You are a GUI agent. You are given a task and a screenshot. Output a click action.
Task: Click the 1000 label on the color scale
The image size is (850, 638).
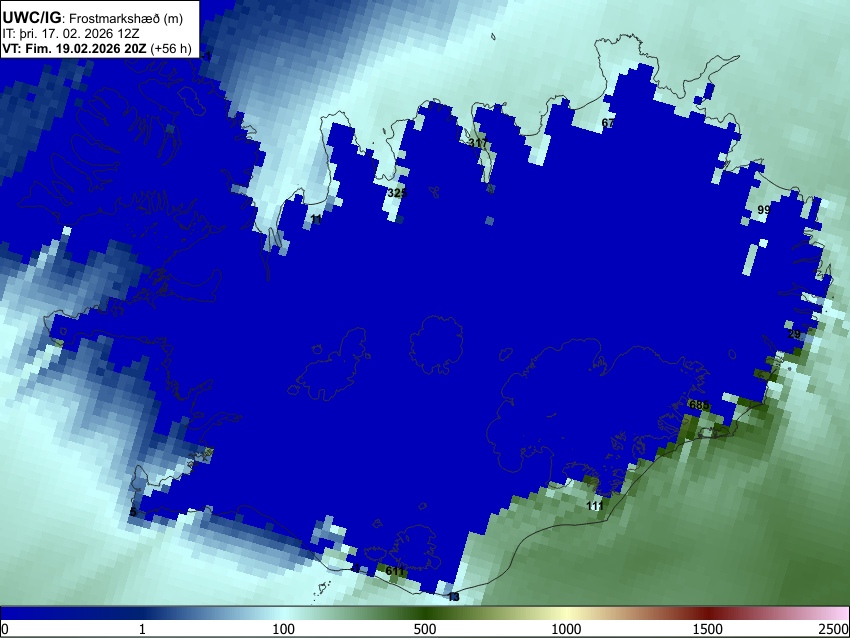(566, 629)
